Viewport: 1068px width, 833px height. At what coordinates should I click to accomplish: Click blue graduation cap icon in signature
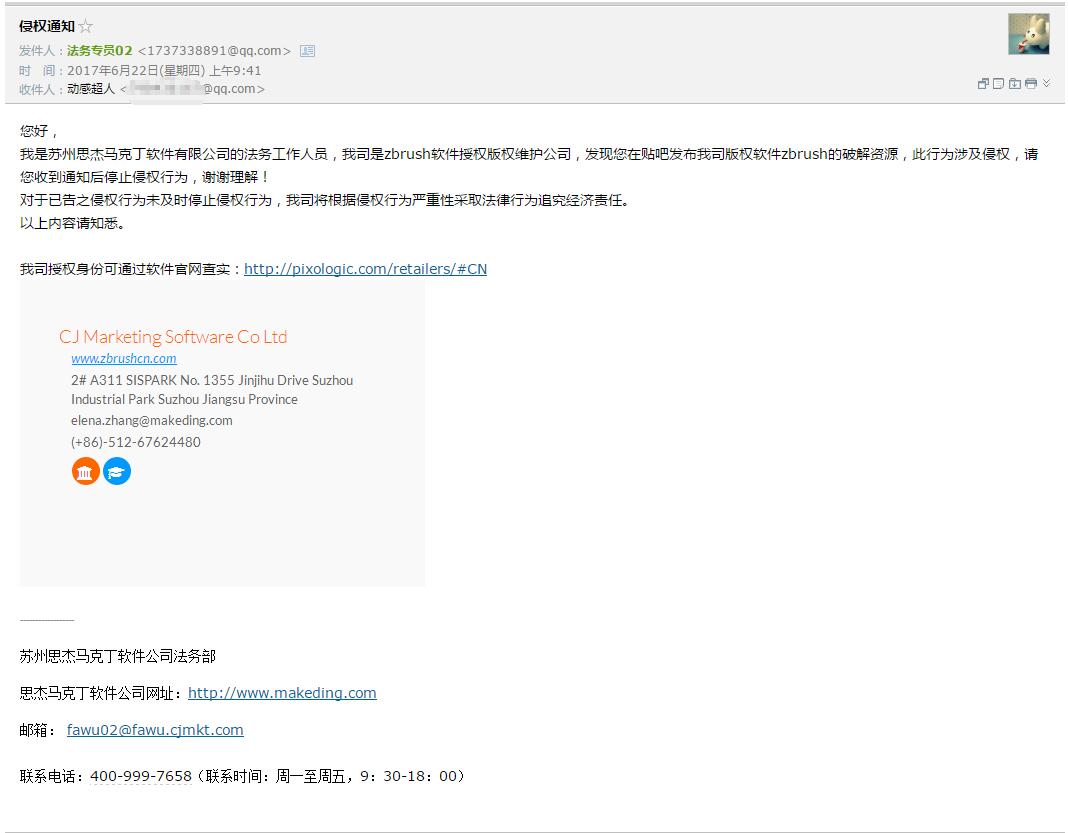tap(117, 471)
